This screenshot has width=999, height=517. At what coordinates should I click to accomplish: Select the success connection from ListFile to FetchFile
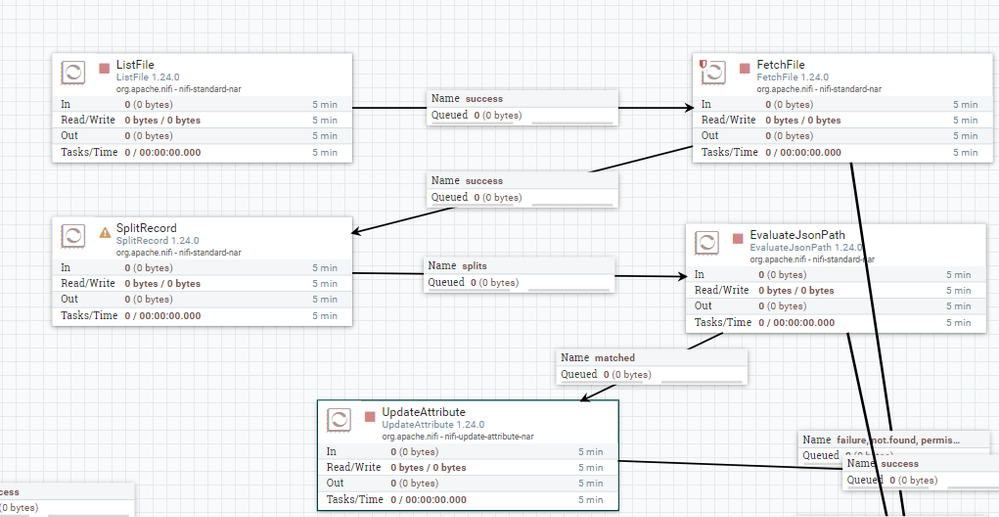[x=522, y=107]
